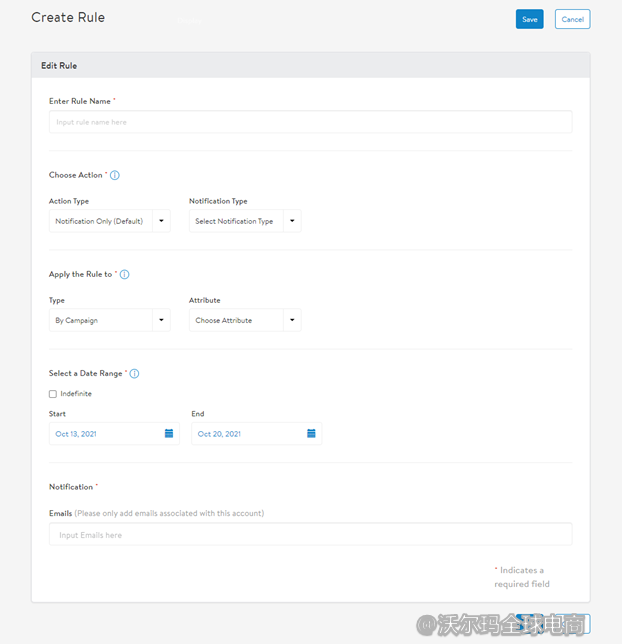Click the info icon beside Apply the Rule to
The width and height of the screenshot is (622, 644).
(x=124, y=274)
